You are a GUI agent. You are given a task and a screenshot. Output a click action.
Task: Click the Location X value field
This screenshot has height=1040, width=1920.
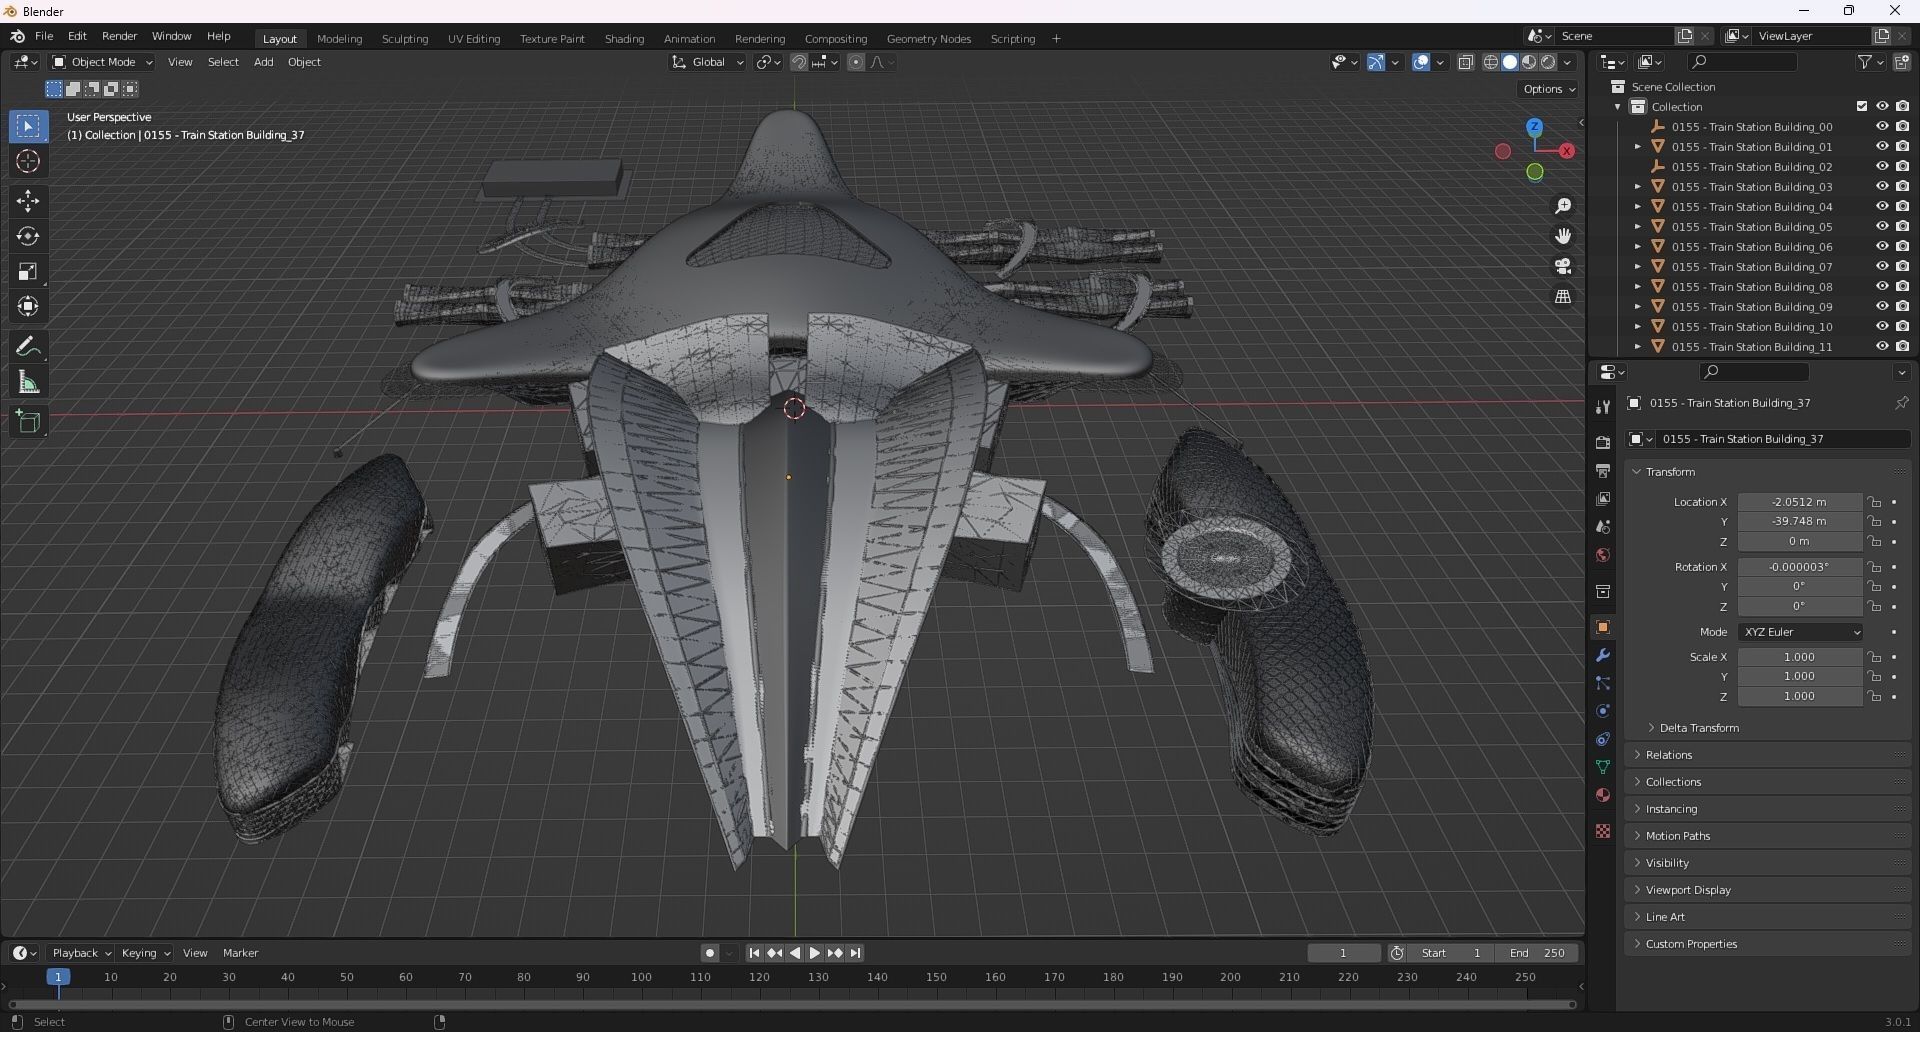(x=1799, y=502)
